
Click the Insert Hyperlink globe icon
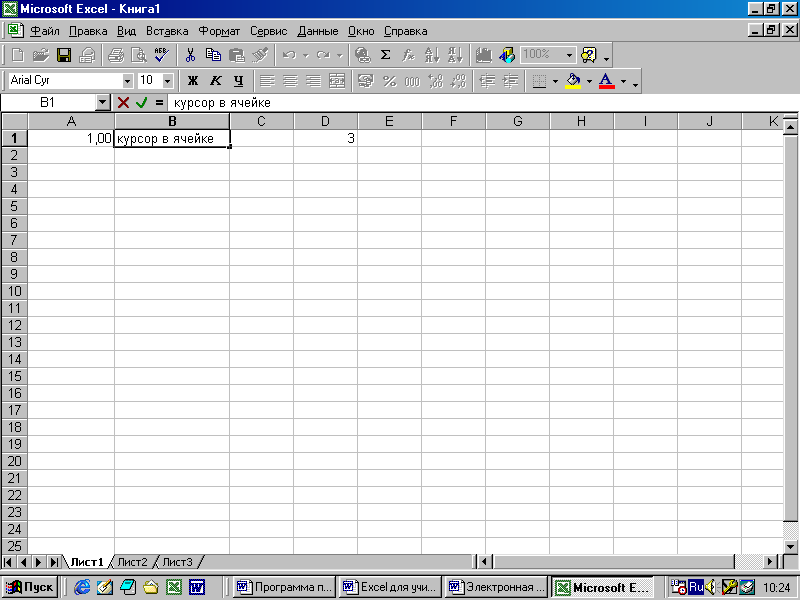coord(363,55)
